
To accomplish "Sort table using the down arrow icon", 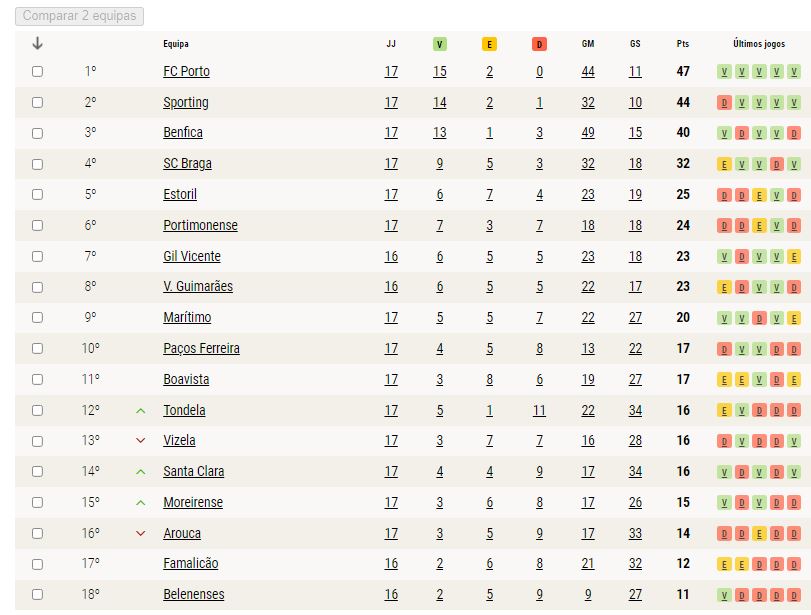I will 37,43.
